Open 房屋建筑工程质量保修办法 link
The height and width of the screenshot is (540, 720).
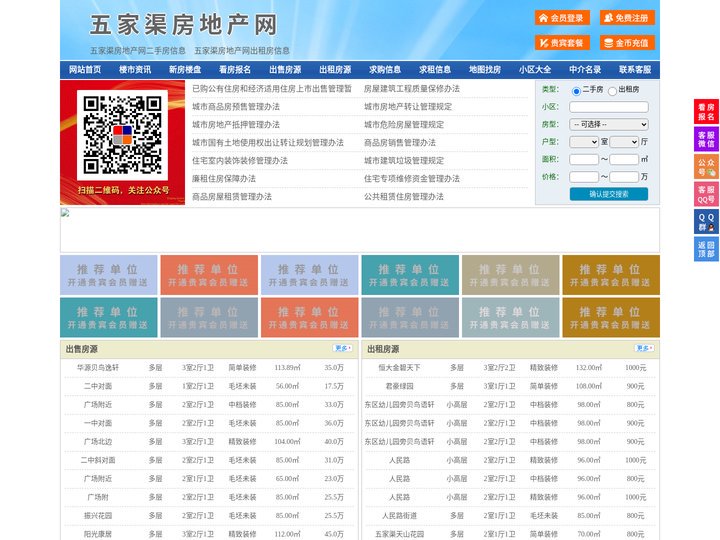[412, 89]
